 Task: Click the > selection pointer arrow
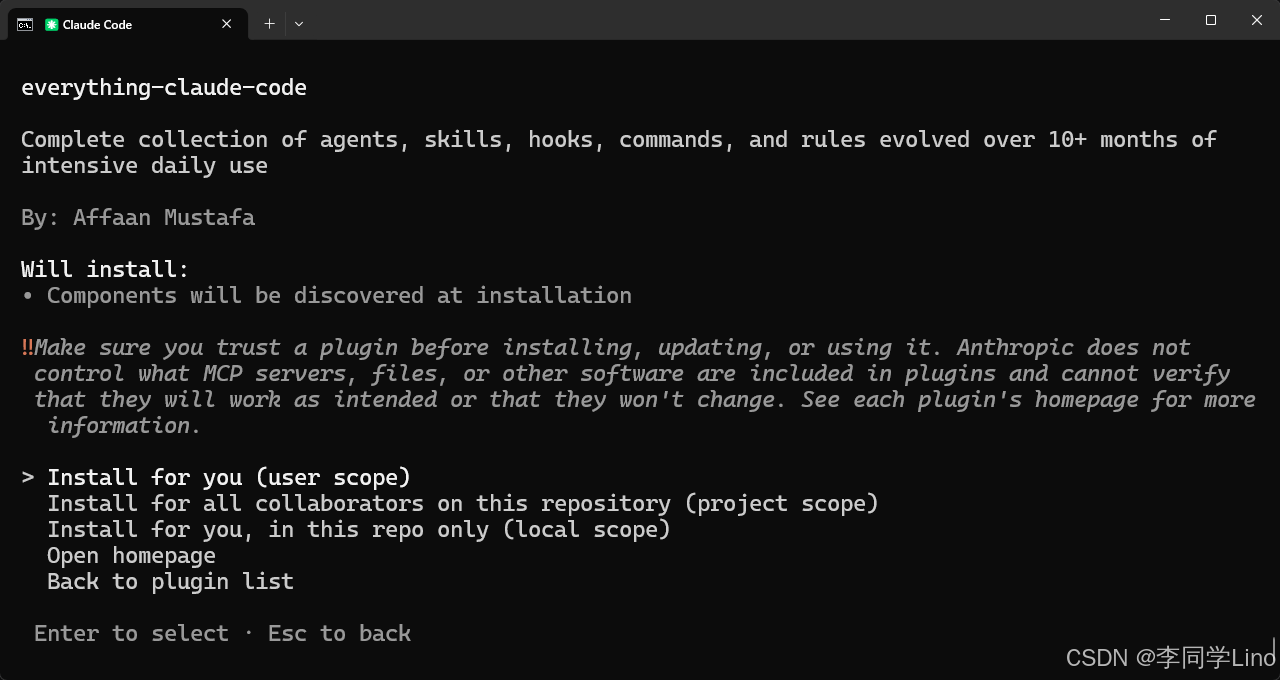(x=28, y=477)
